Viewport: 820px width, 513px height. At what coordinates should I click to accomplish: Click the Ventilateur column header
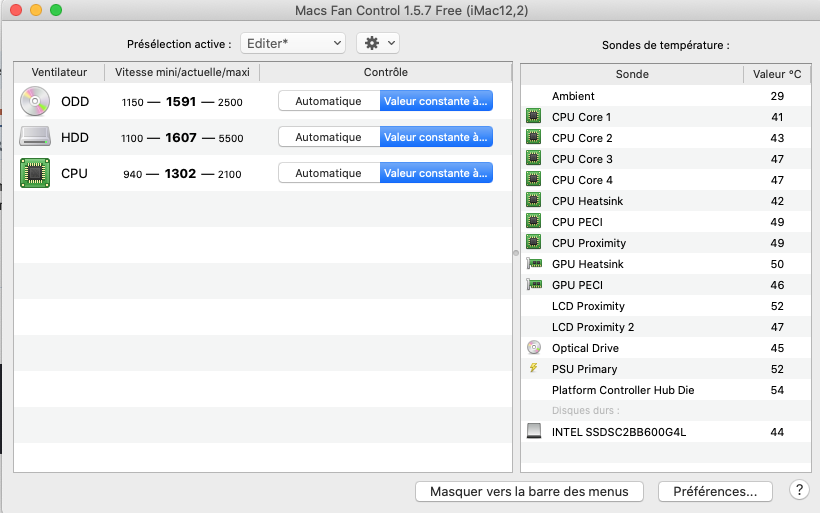click(59, 72)
